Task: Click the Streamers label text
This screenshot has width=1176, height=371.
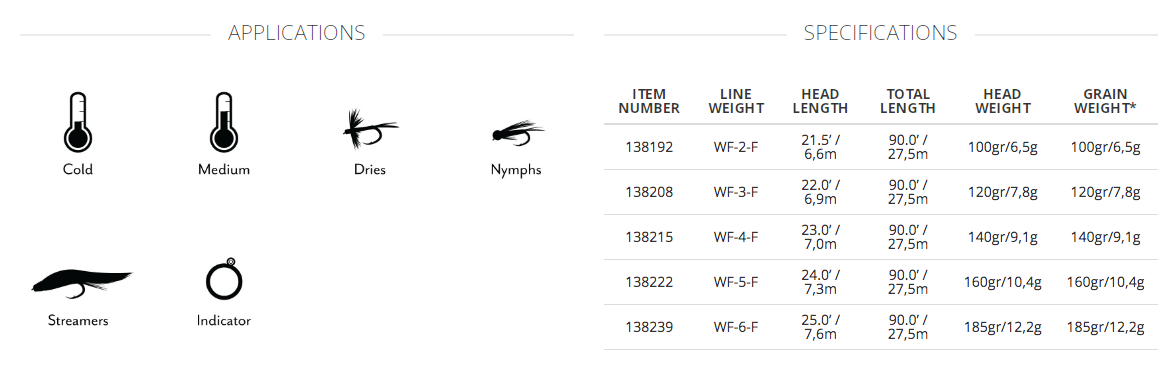Action: pos(78,321)
